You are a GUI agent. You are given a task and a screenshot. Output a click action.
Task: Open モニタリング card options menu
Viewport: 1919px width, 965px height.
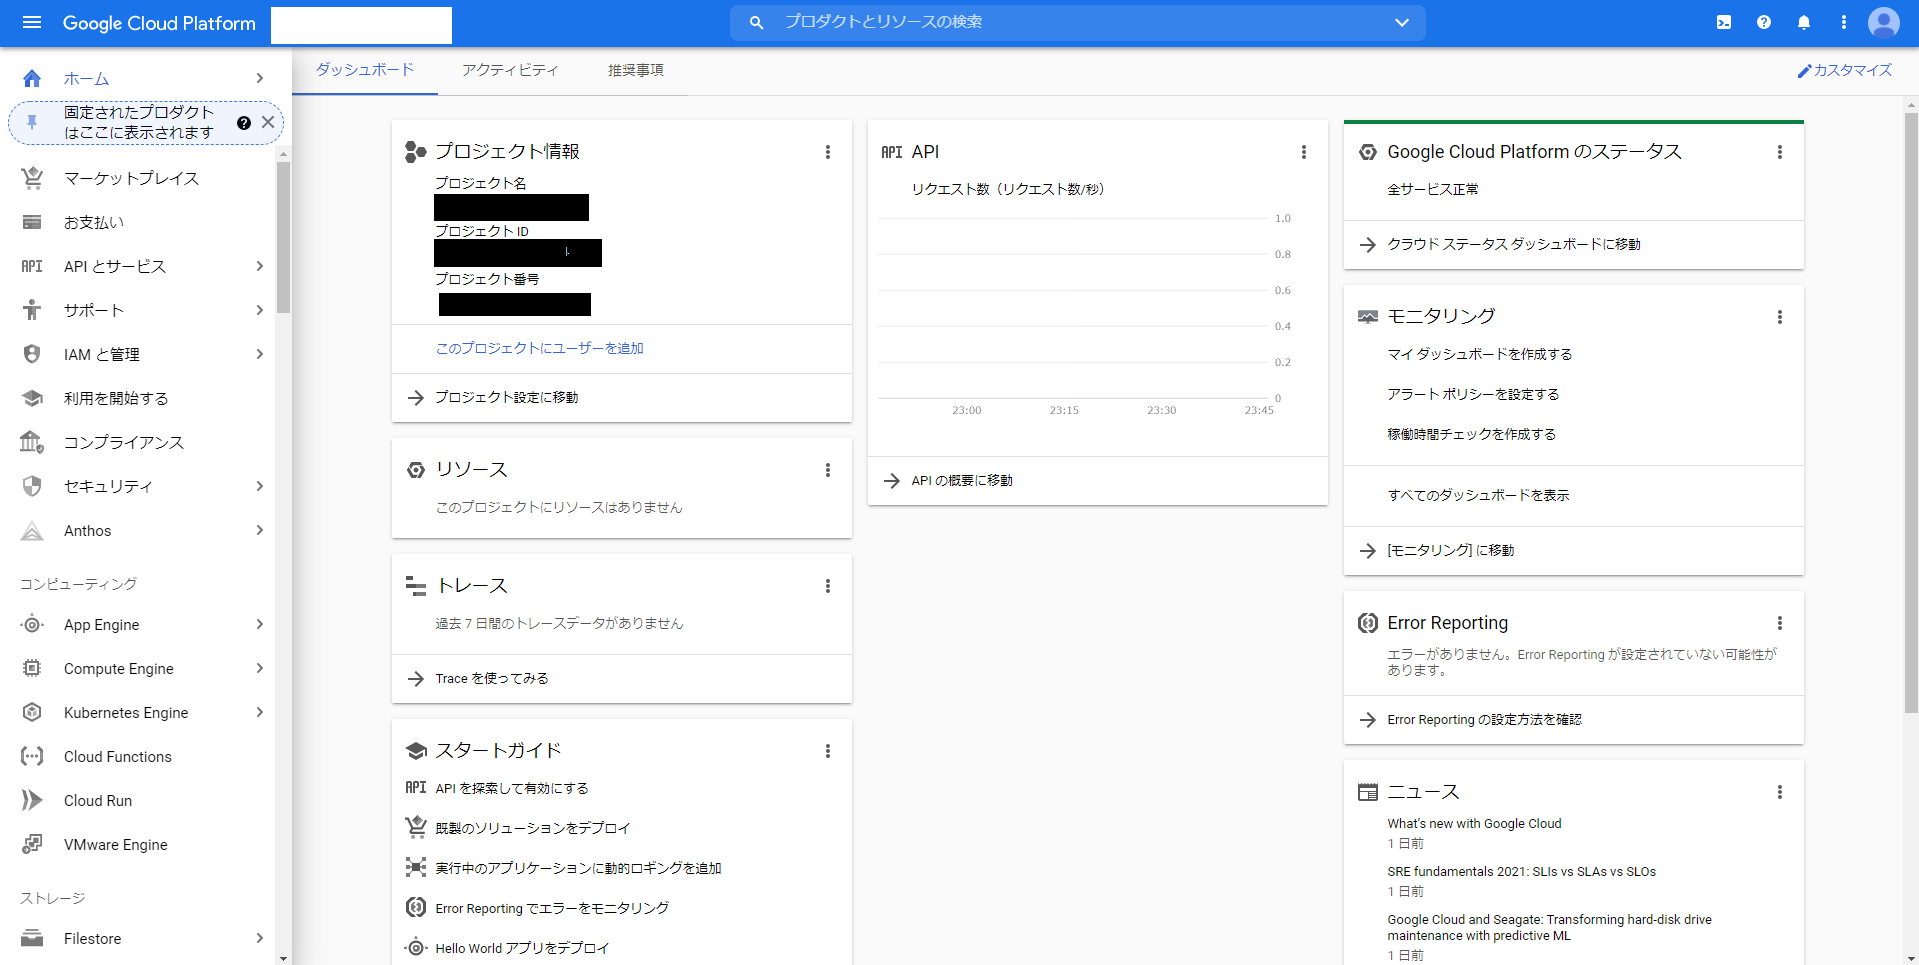pos(1780,317)
